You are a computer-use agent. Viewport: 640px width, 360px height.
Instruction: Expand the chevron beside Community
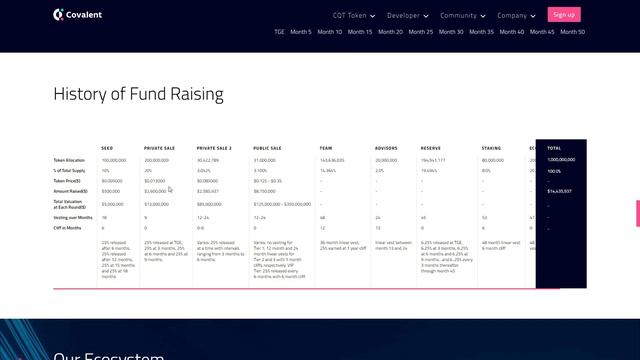(x=483, y=16)
